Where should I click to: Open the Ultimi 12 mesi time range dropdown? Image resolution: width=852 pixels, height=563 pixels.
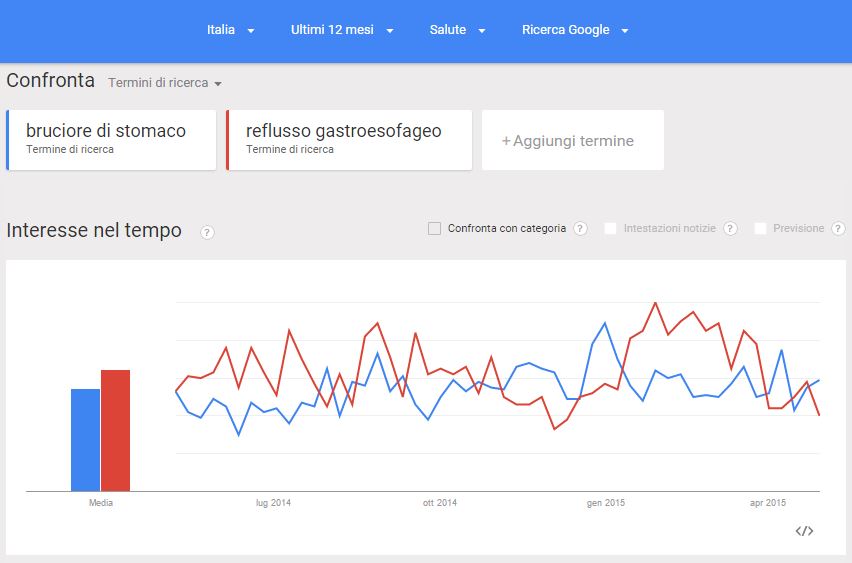click(342, 30)
